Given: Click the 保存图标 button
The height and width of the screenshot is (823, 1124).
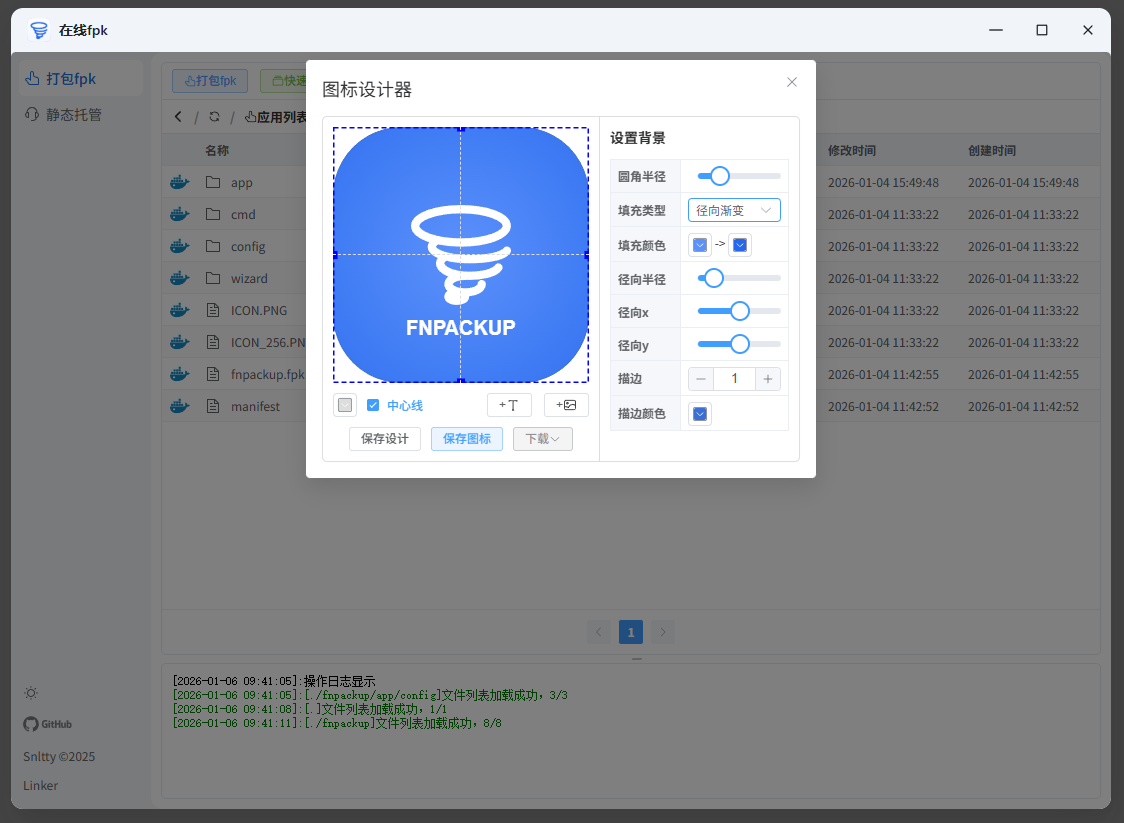Looking at the screenshot, I should click(467, 439).
